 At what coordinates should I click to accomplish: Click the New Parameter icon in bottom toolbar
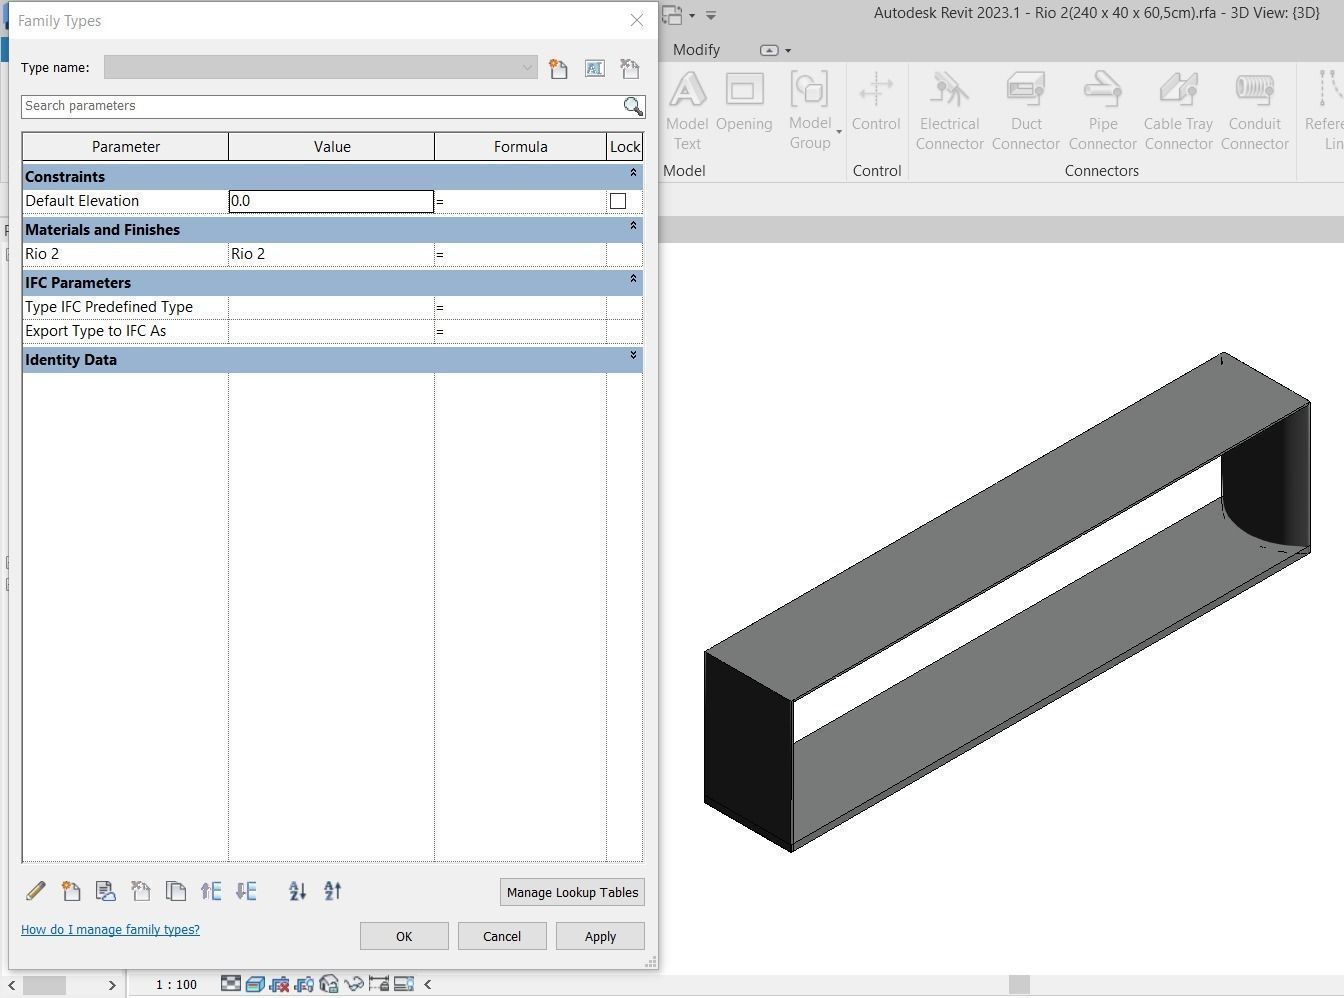(71, 890)
